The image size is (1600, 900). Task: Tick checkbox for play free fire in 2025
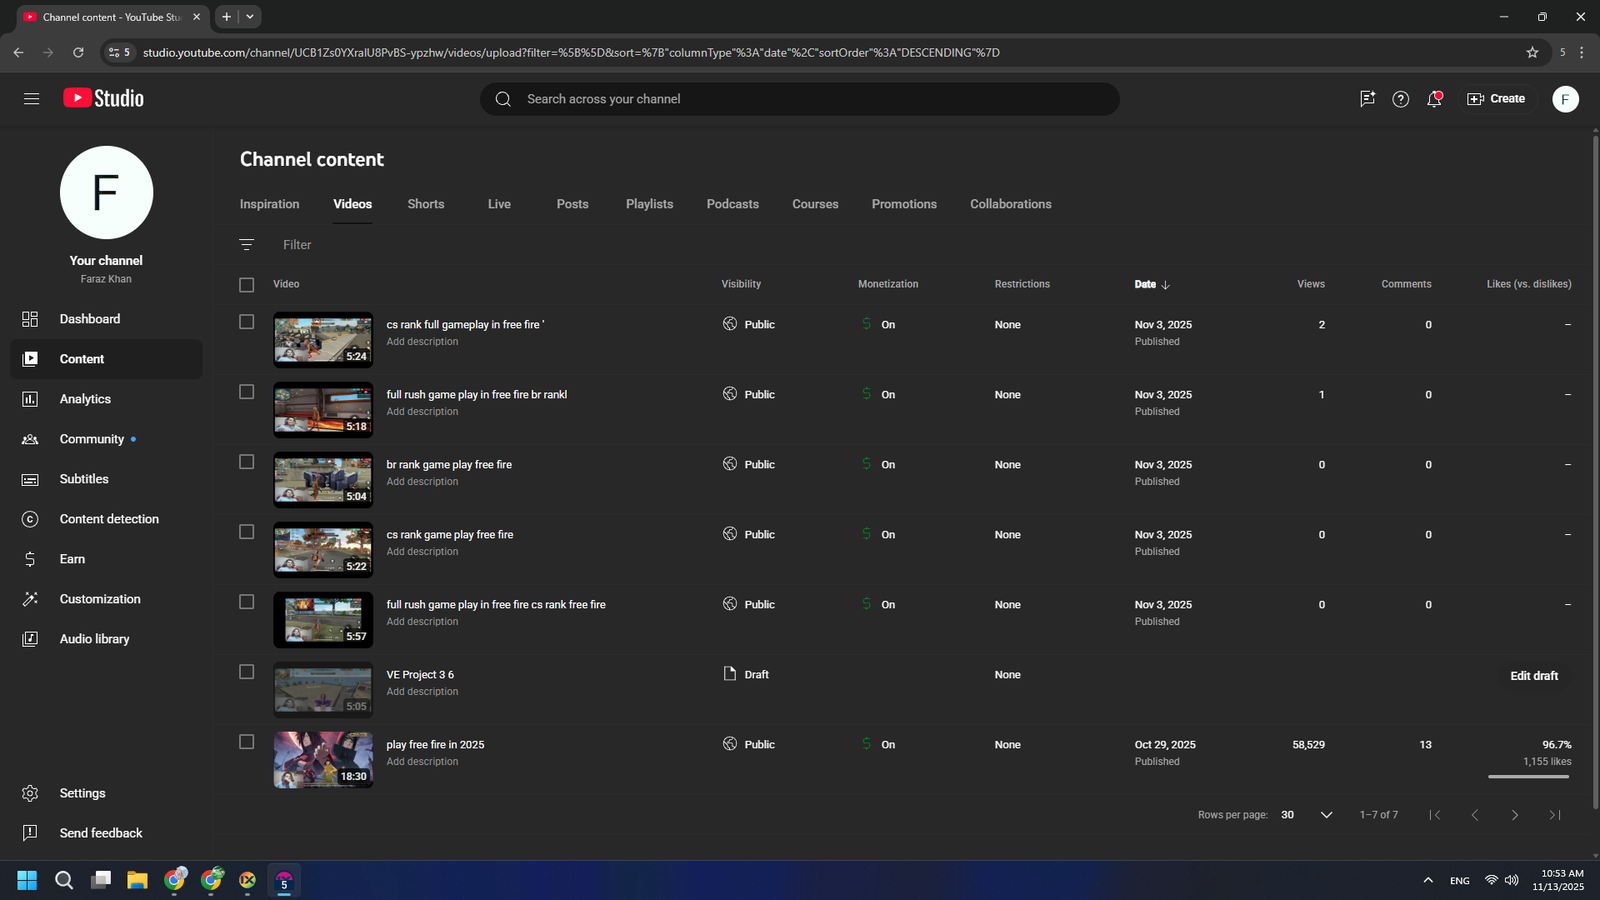coord(247,742)
